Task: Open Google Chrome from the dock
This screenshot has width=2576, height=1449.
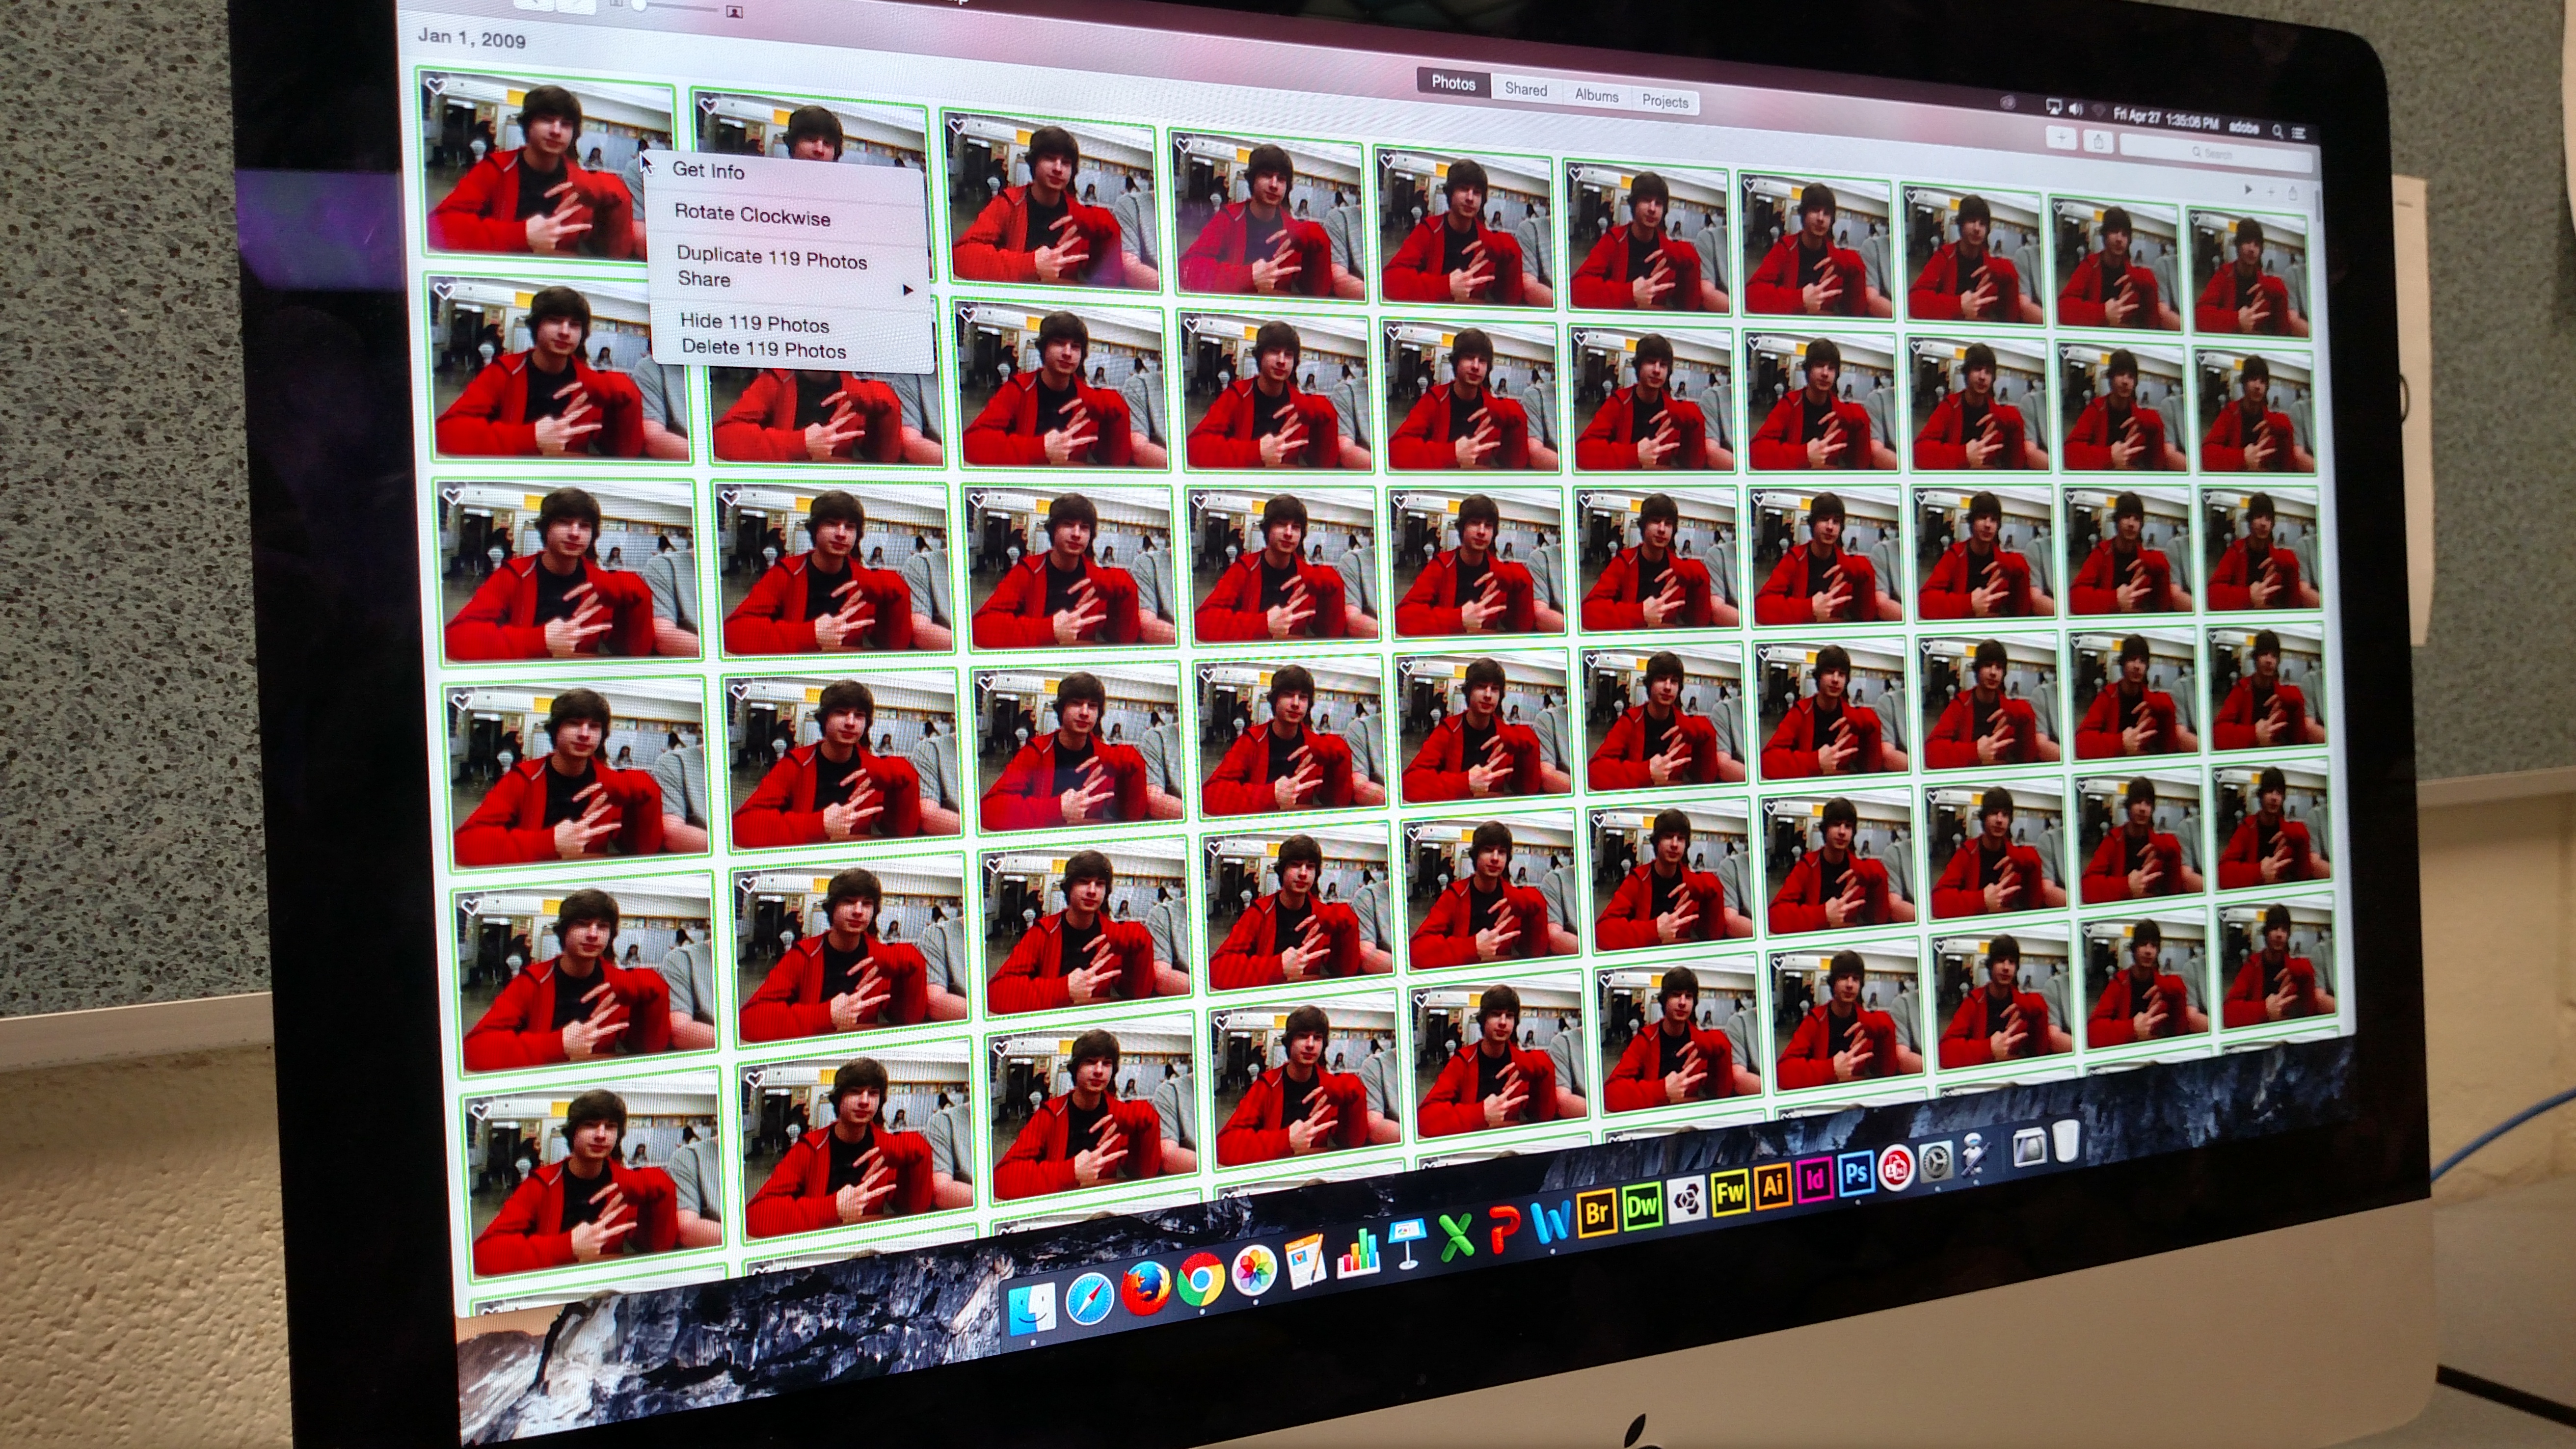Action: click(1200, 1280)
